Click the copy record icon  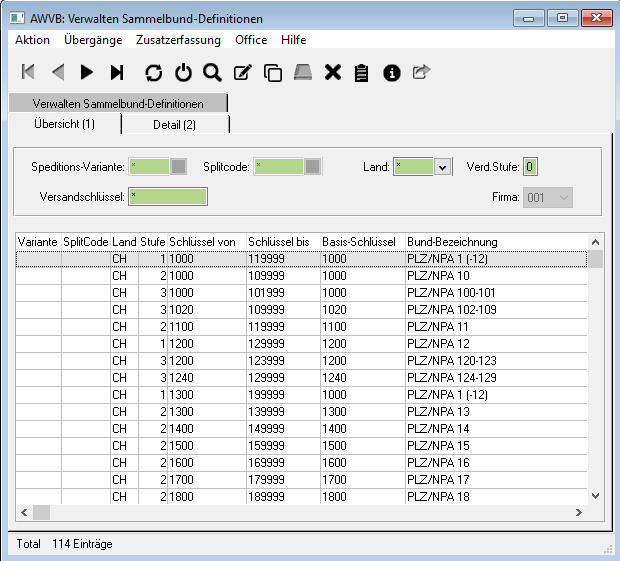[272, 72]
